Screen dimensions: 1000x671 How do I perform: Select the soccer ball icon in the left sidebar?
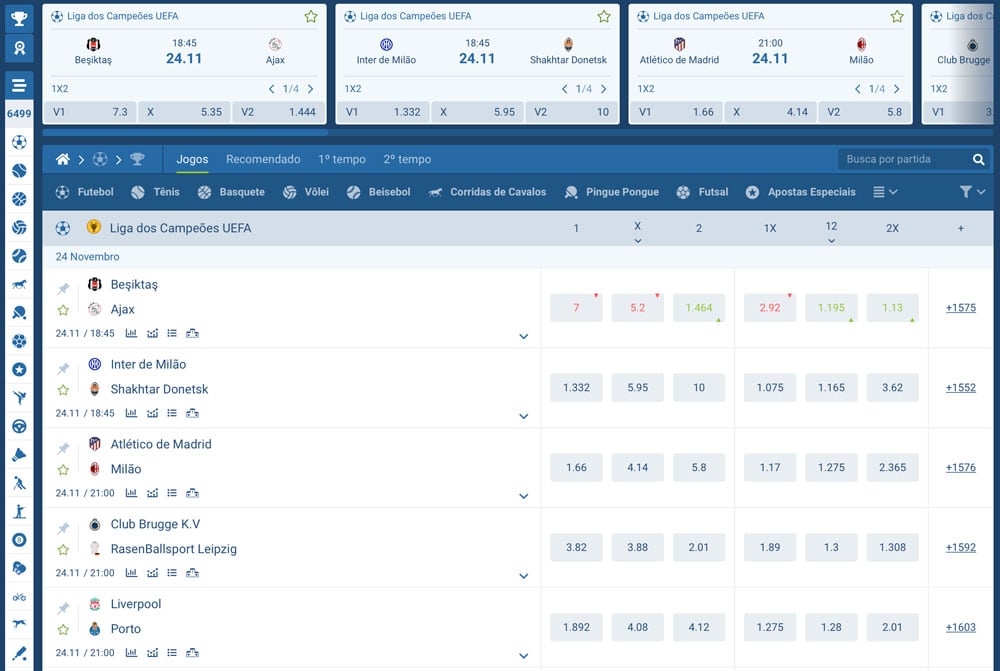(19, 142)
